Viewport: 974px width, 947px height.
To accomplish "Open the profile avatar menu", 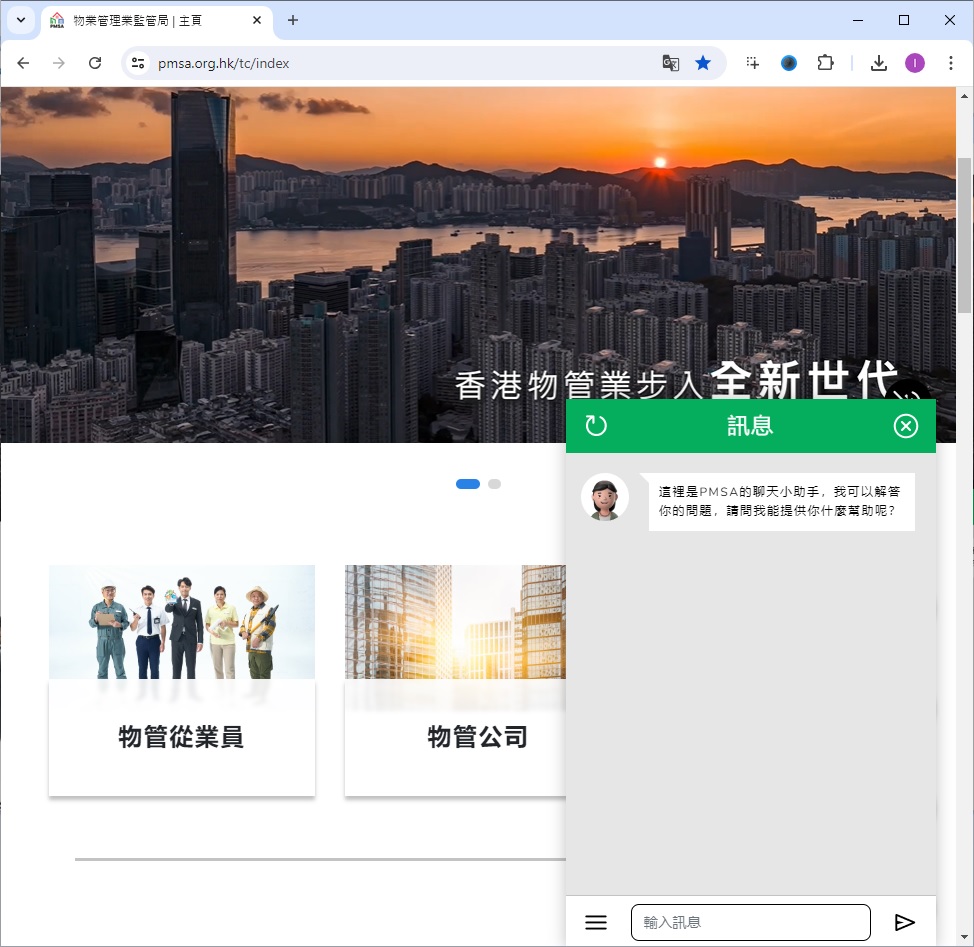I will [915, 63].
